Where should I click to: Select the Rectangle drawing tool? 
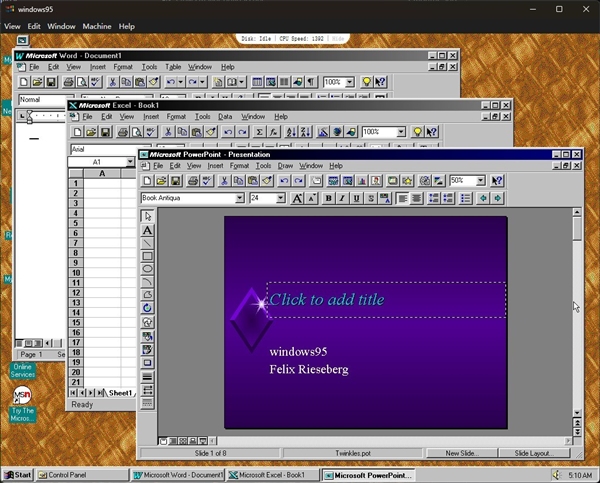coord(147,256)
